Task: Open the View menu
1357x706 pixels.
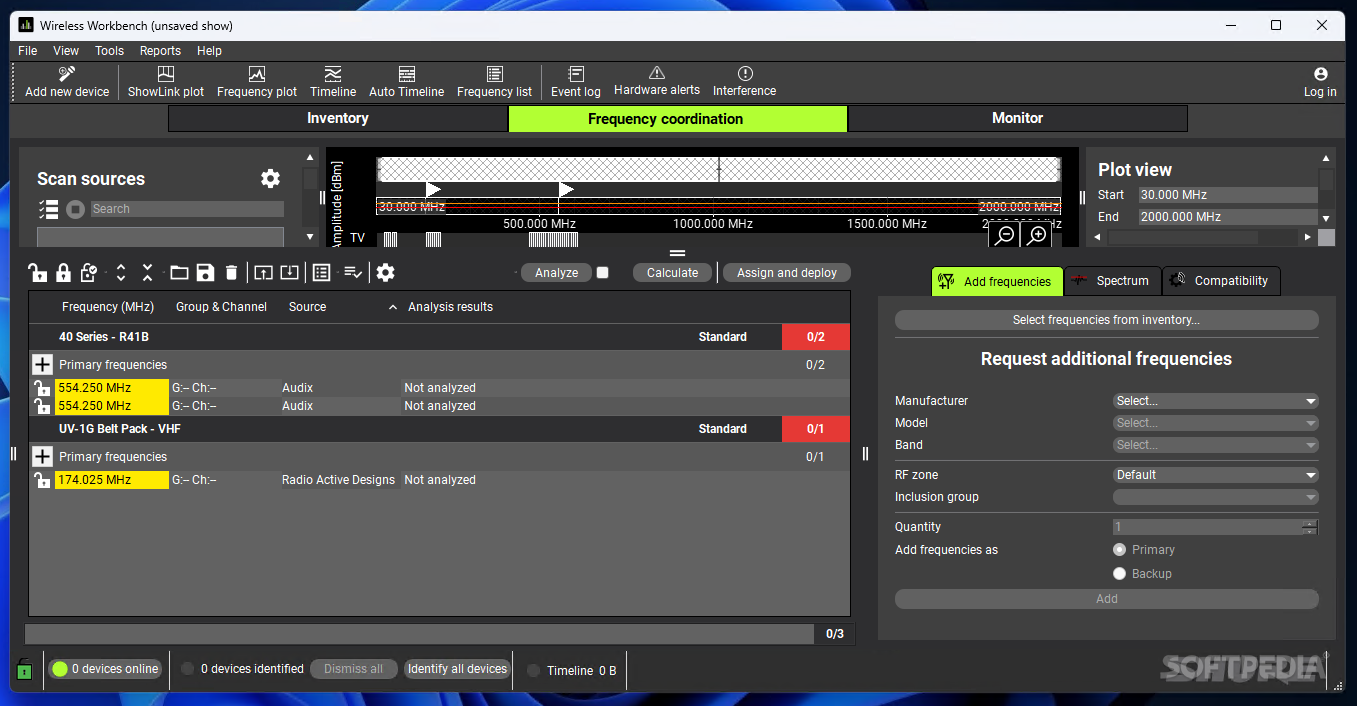Action: coord(66,51)
